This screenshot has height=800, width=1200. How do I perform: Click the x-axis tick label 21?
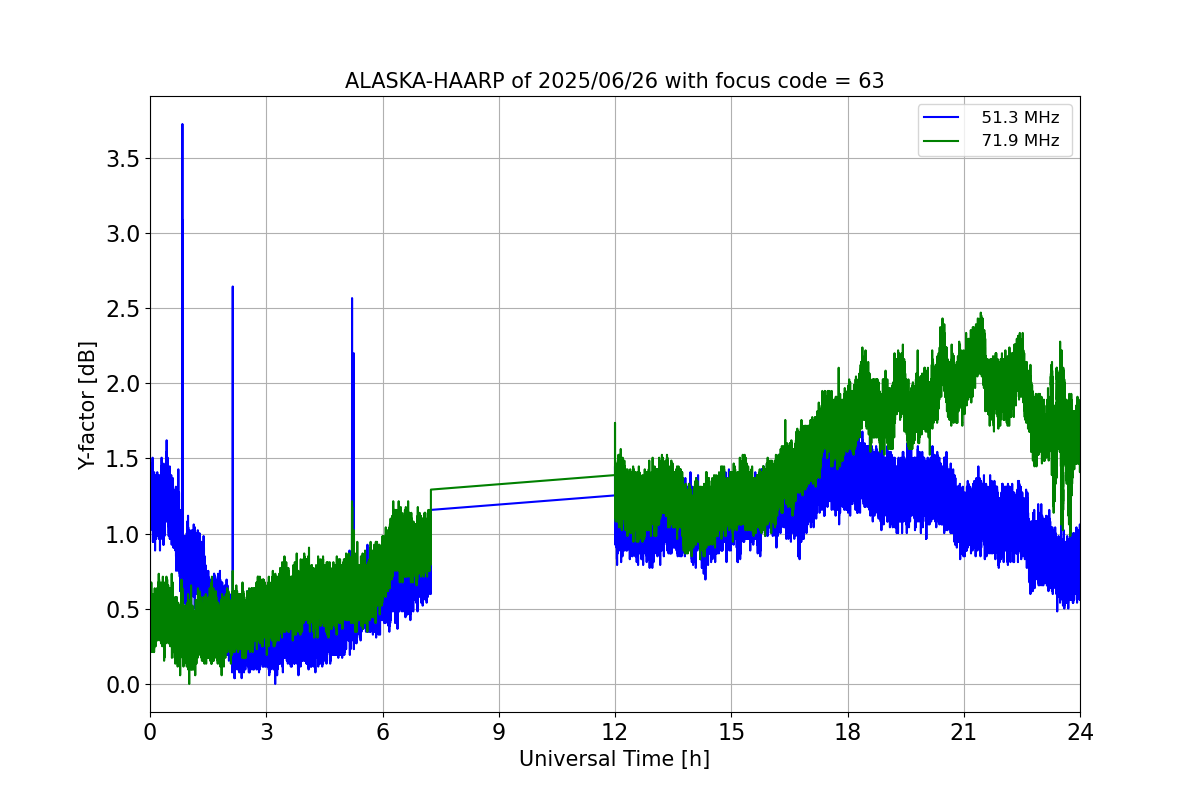click(x=964, y=731)
